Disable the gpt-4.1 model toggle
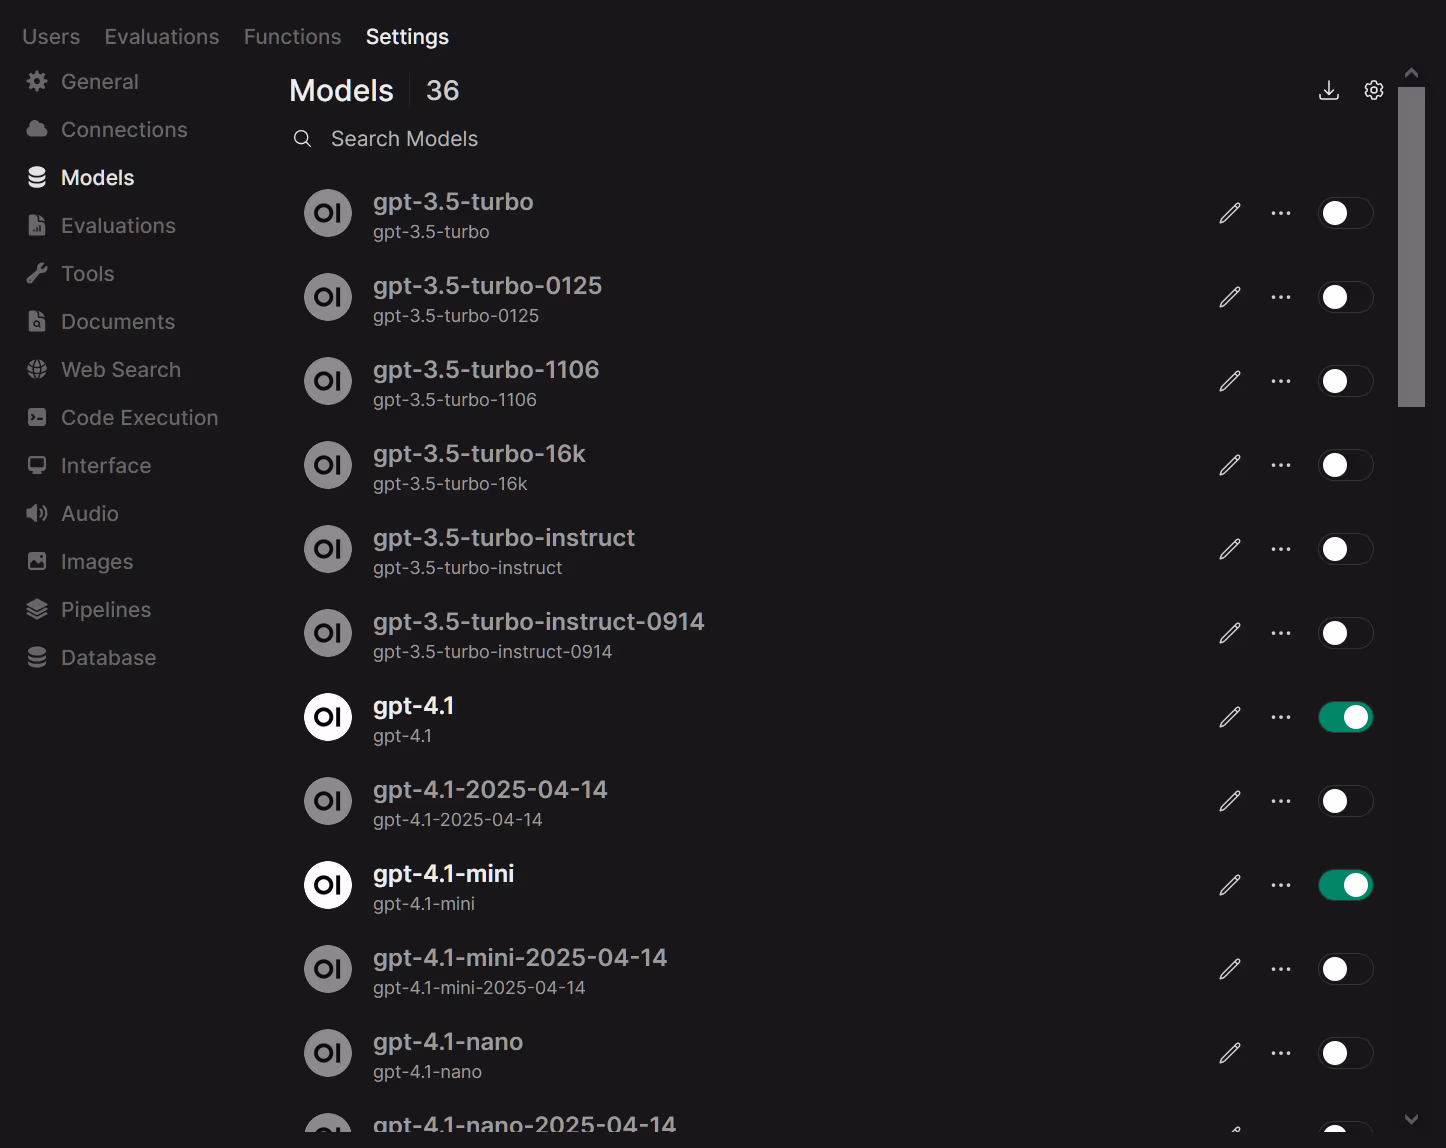This screenshot has height=1148, width=1446. tap(1345, 717)
